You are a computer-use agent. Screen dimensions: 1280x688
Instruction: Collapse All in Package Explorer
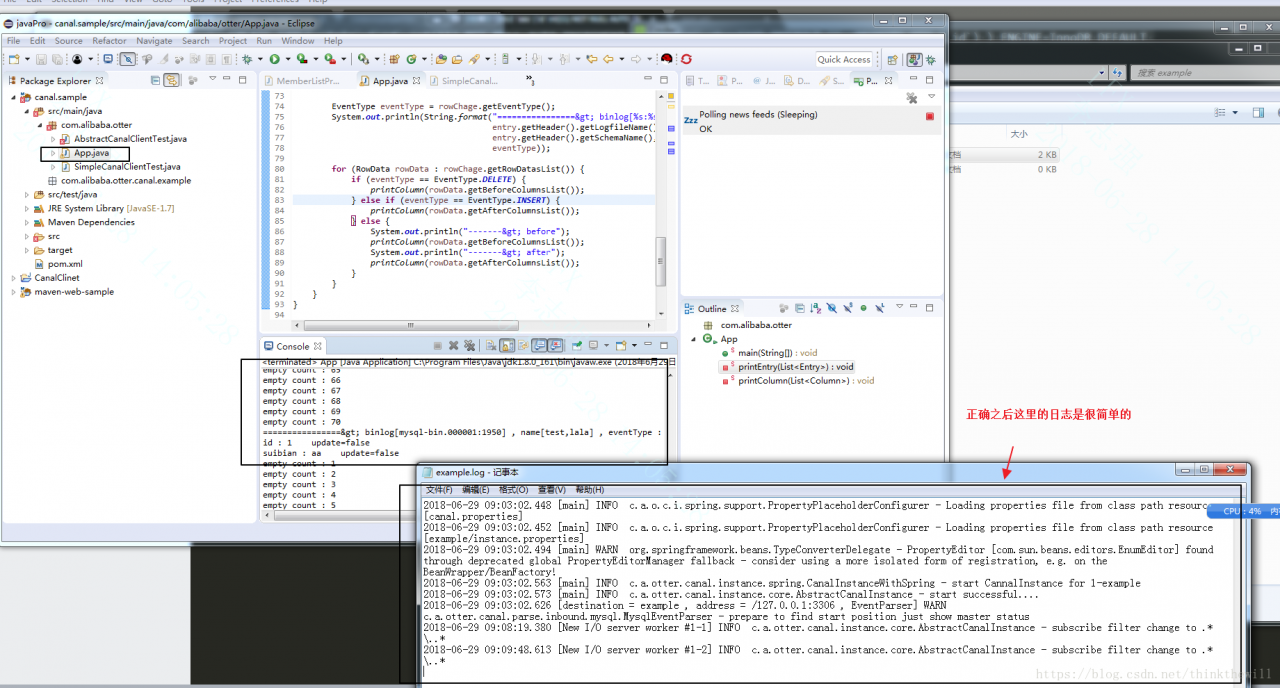coord(156,81)
